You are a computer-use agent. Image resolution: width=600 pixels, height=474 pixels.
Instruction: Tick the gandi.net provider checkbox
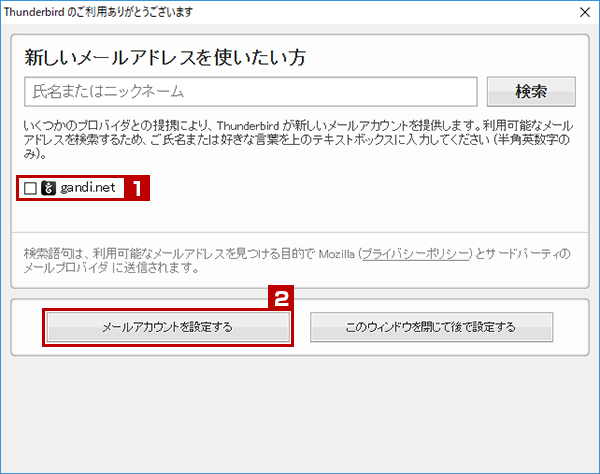pyautogui.click(x=30, y=188)
